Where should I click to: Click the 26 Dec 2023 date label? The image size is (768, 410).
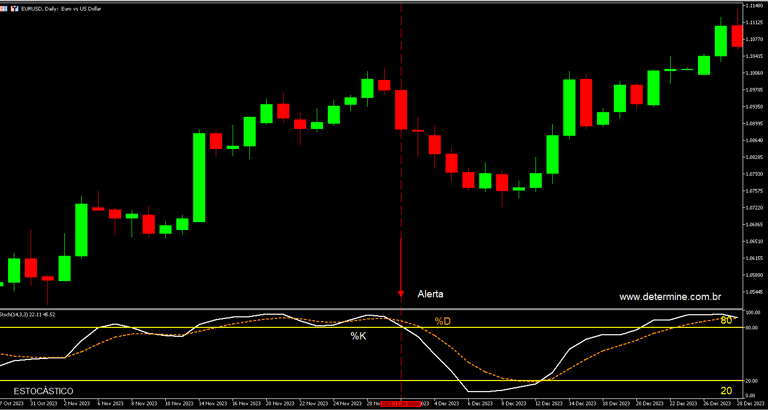pyautogui.click(x=715, y=404)
